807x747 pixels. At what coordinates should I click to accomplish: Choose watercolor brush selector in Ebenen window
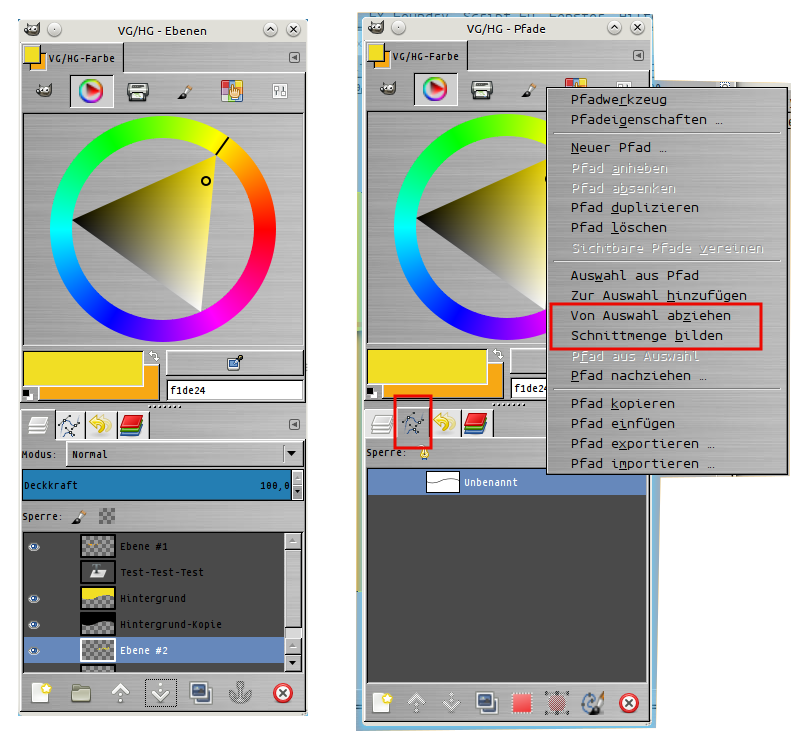185,92
